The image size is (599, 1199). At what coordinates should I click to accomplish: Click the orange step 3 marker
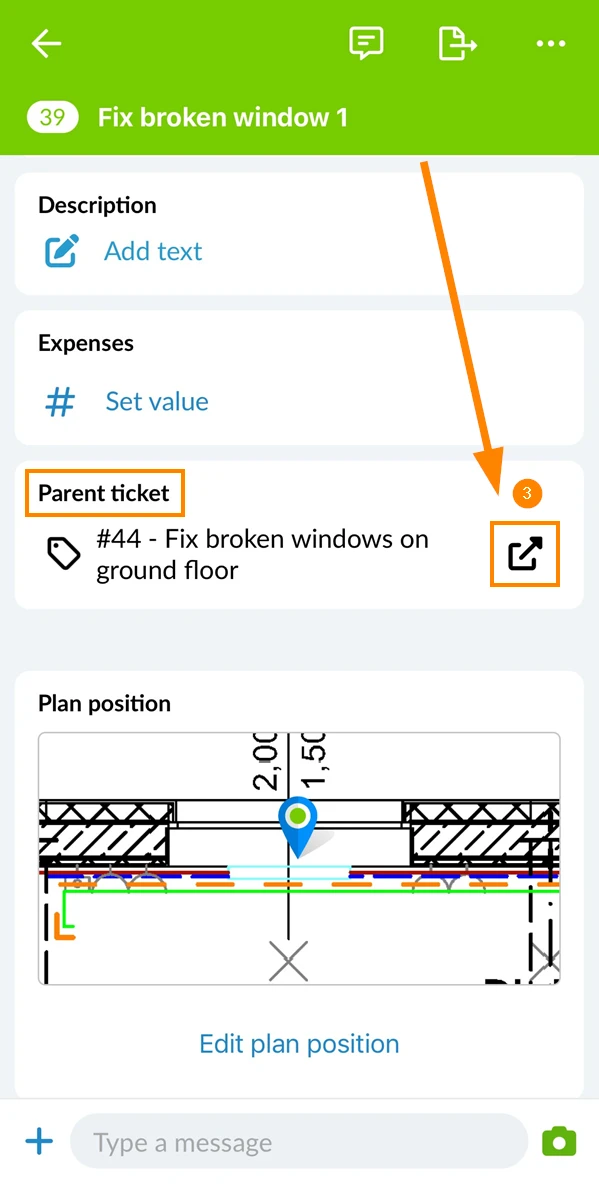527,494
